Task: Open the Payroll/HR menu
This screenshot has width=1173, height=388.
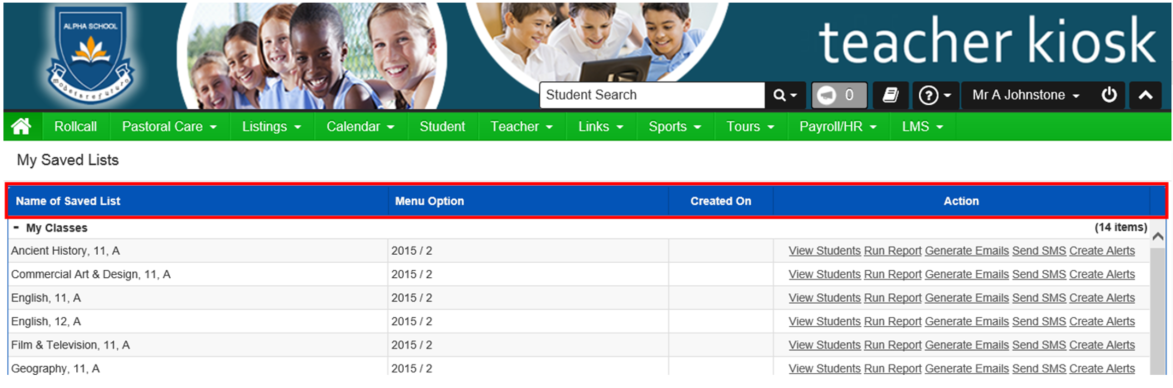Action: (838, 127)
